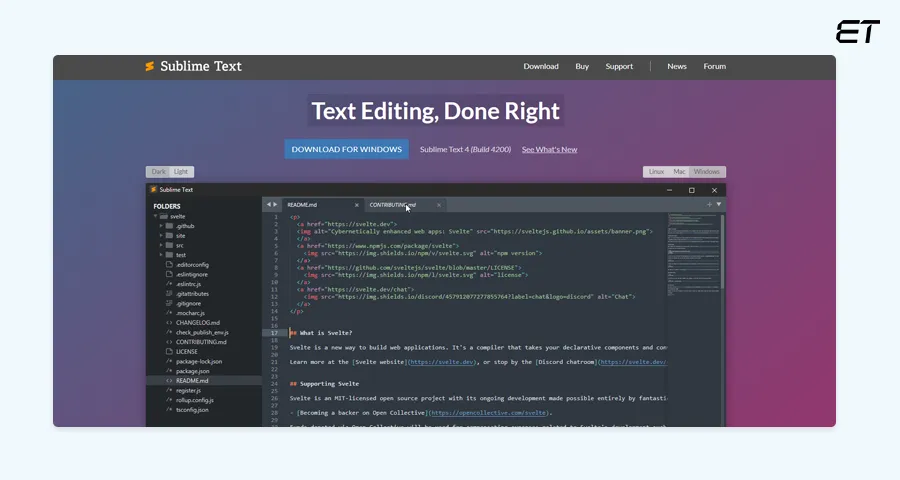Click the https://svelte.dev link on line 21
Image resolution: width=900 pixels, height=480 pixels.
[x=442, y=362]
